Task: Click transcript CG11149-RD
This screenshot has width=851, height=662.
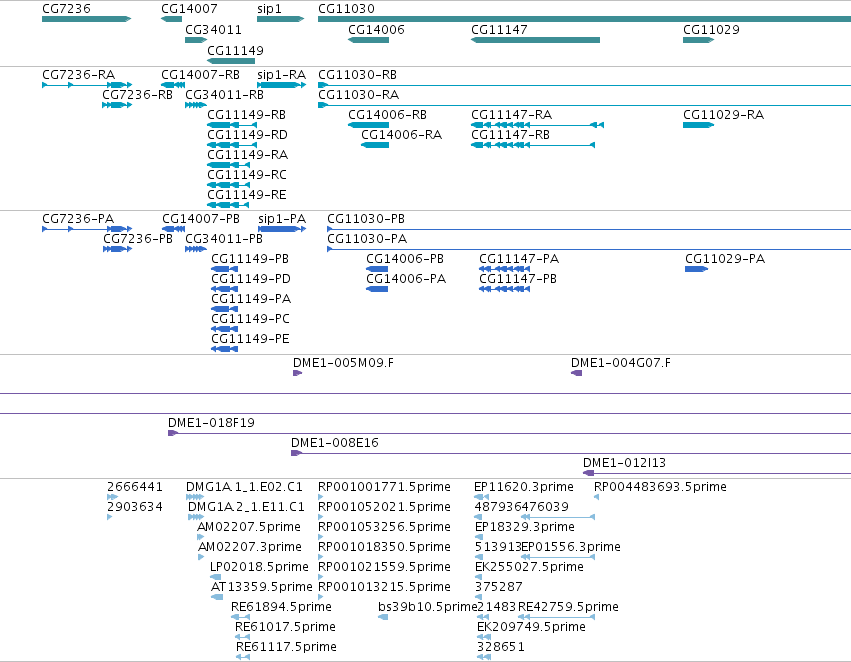Action: (x=232, y=145)
